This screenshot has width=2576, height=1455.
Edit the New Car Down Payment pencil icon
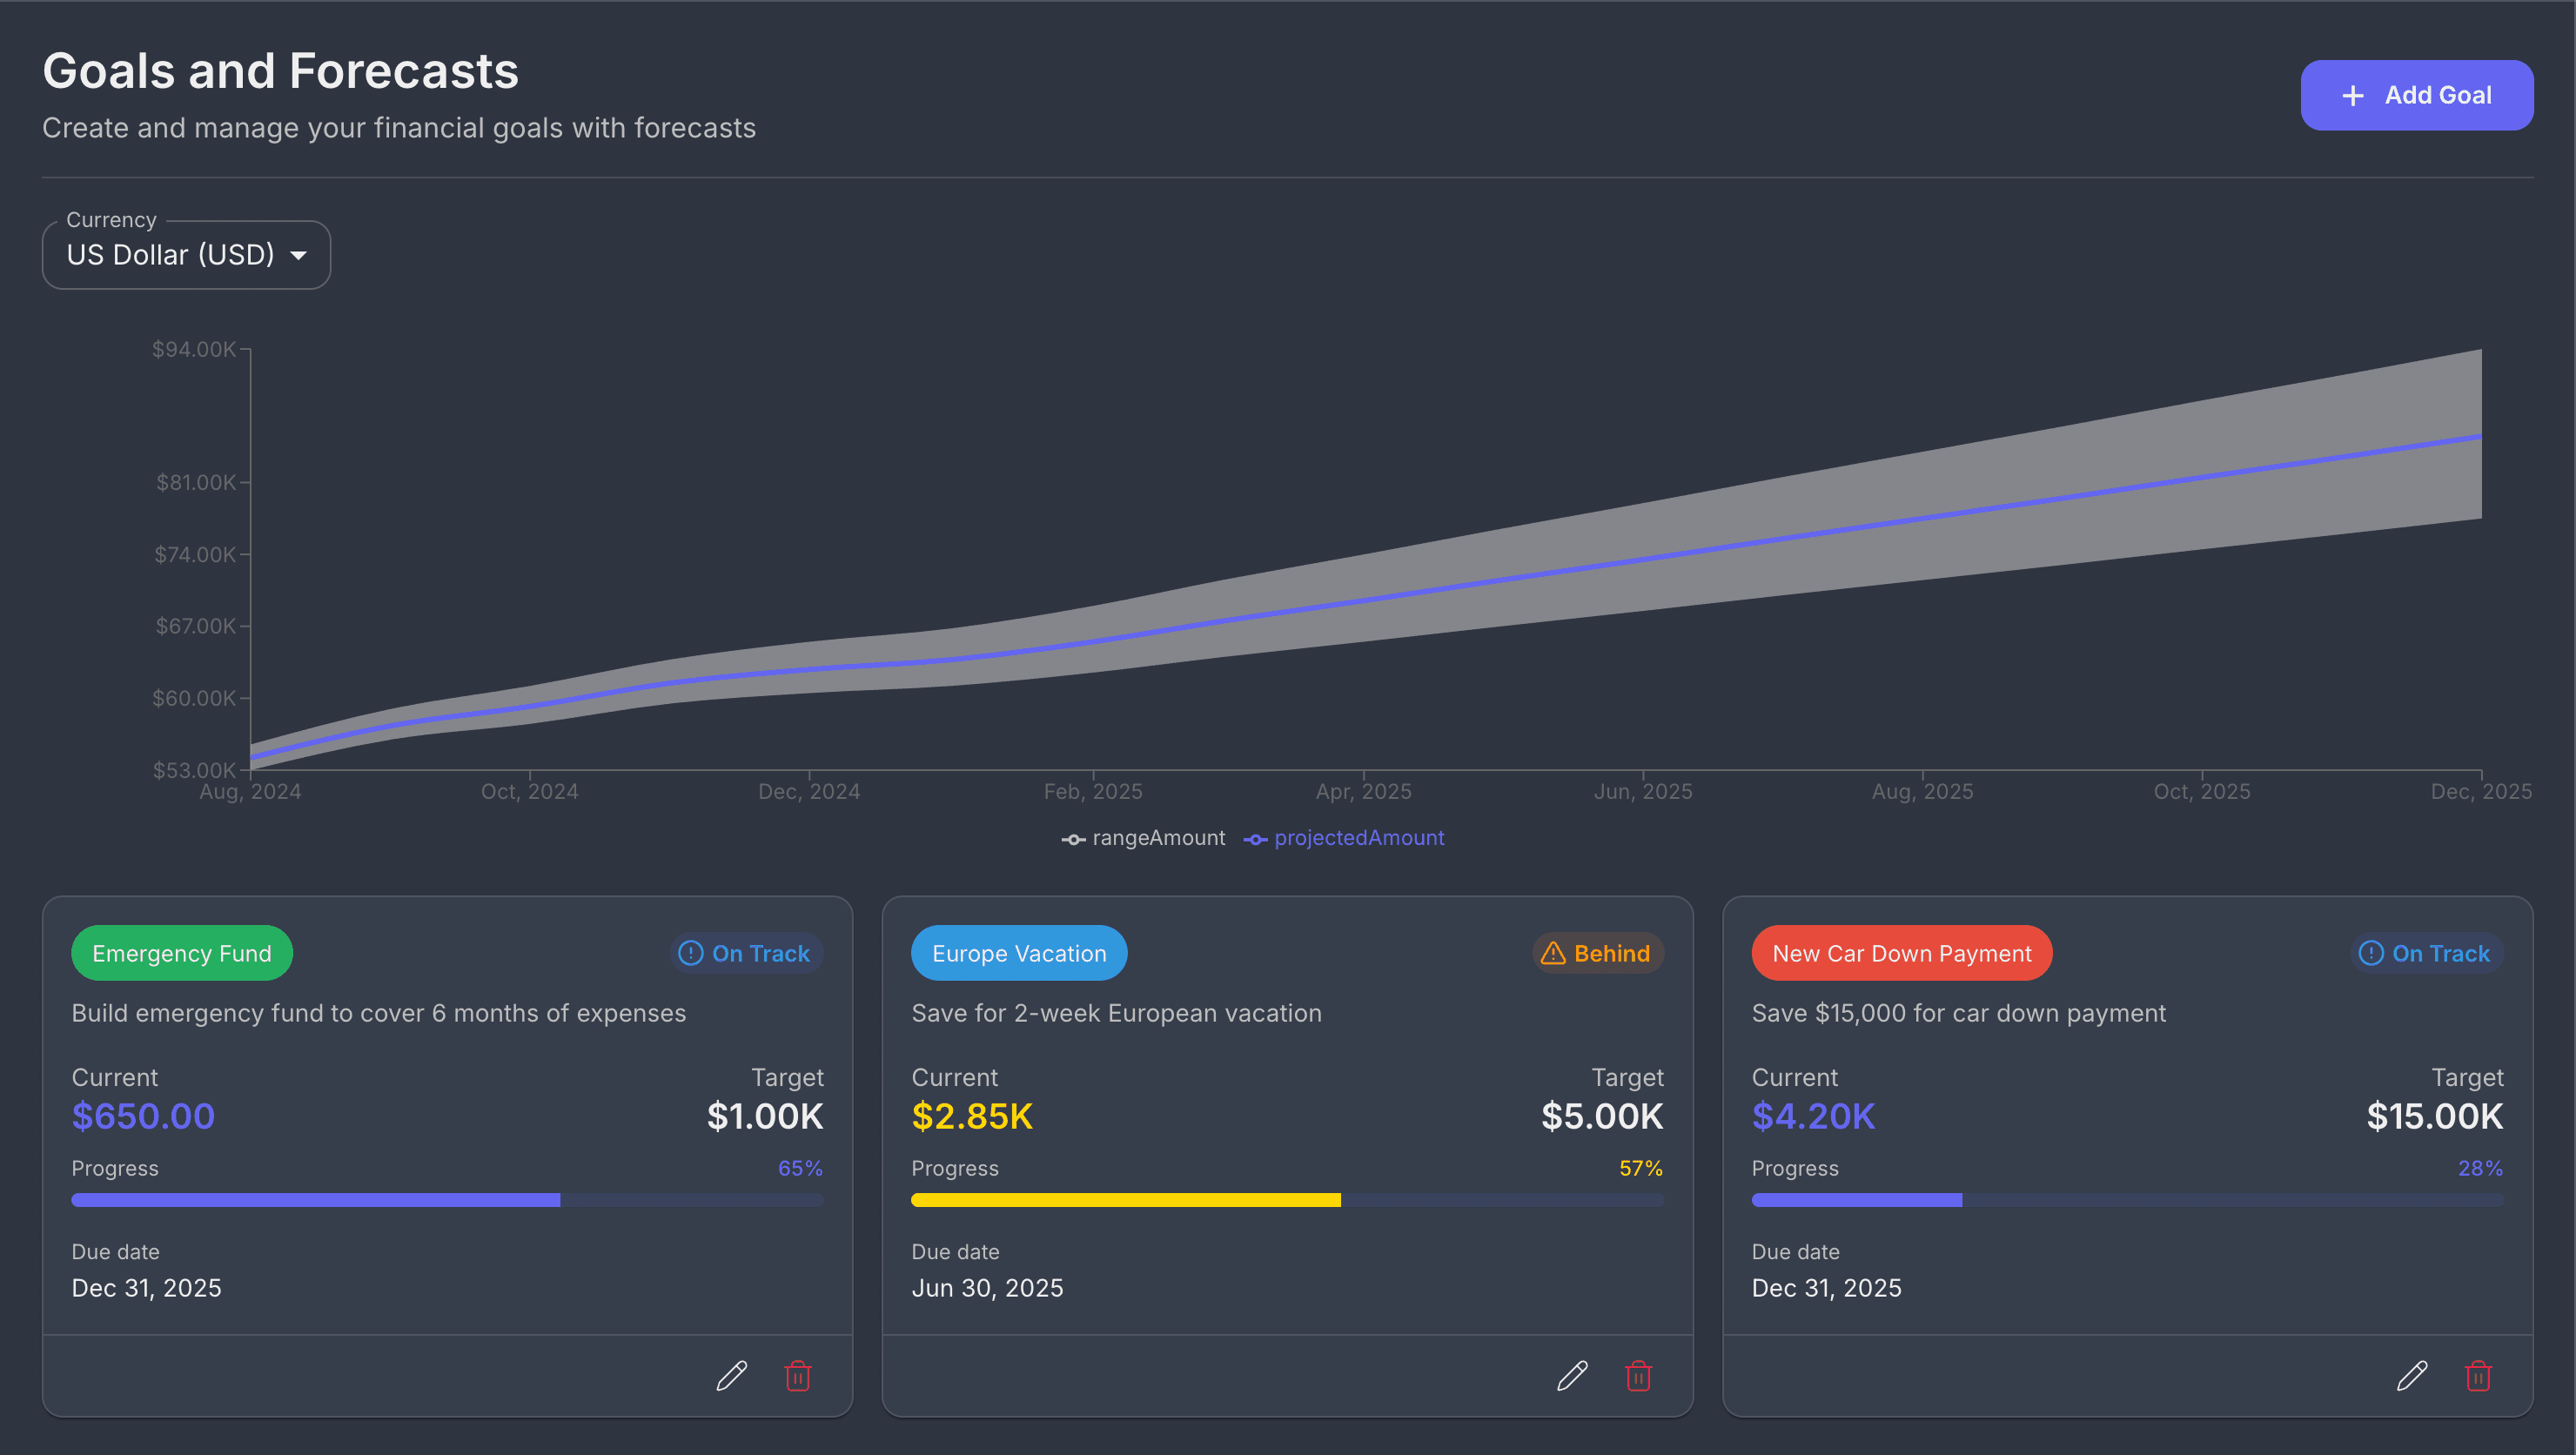pos(2412,1376)
